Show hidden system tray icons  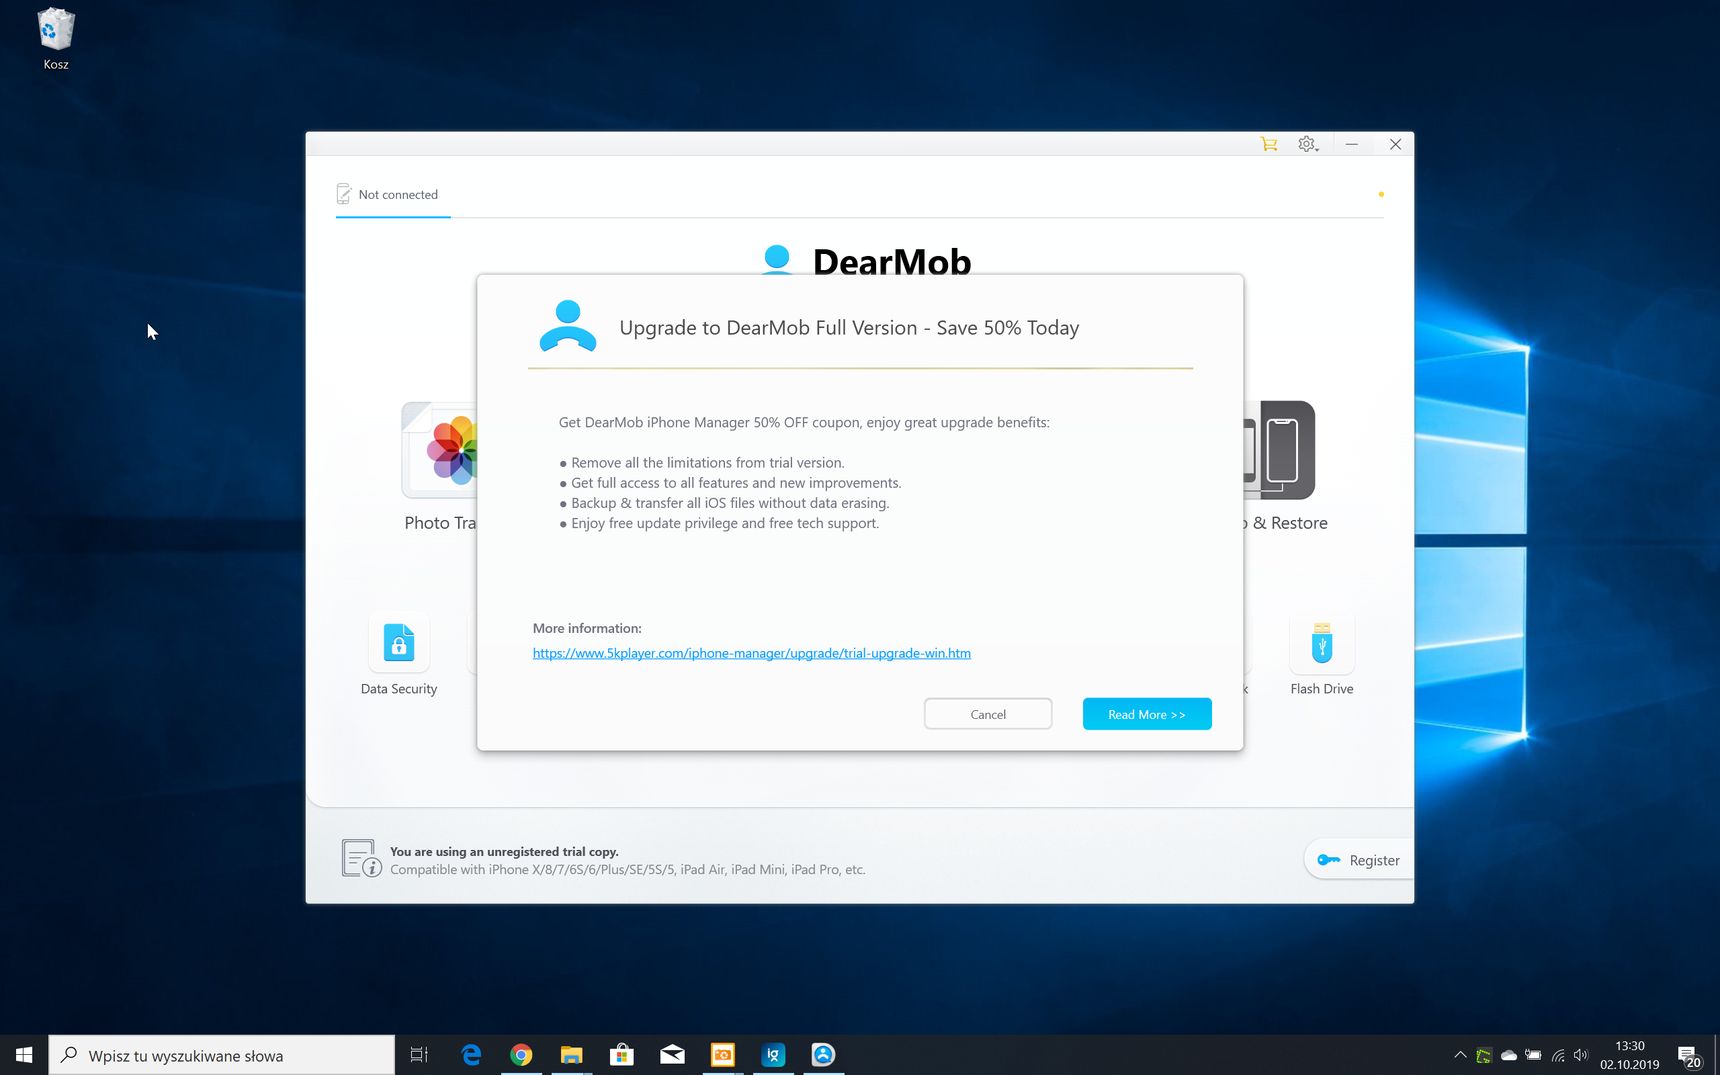[1460, 1055]
